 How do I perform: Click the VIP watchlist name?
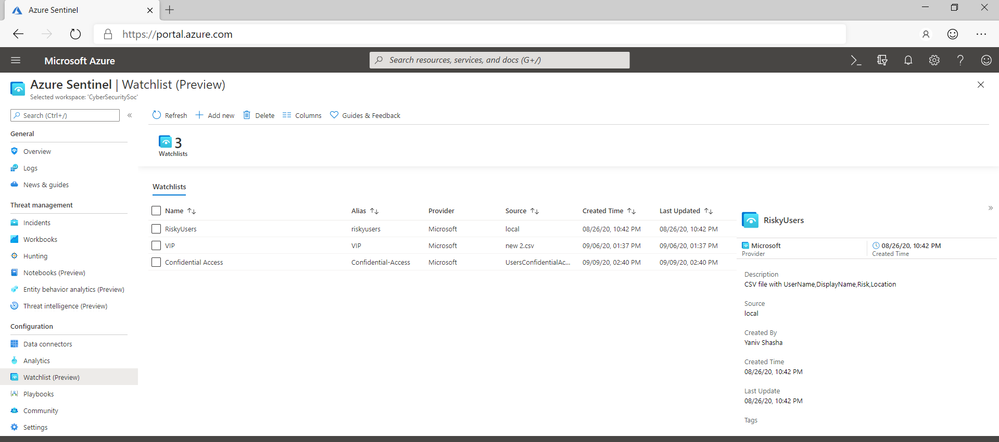pos(169,245)
